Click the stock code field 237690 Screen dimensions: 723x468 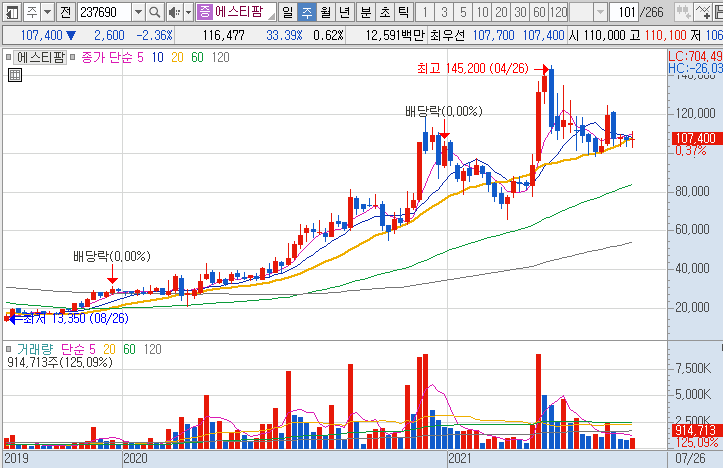(x=105, y=12)
